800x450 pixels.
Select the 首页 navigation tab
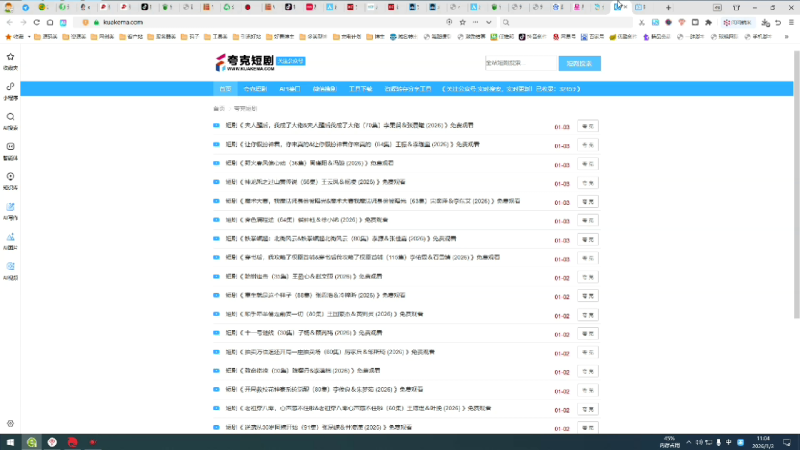[x=225, y=89]
